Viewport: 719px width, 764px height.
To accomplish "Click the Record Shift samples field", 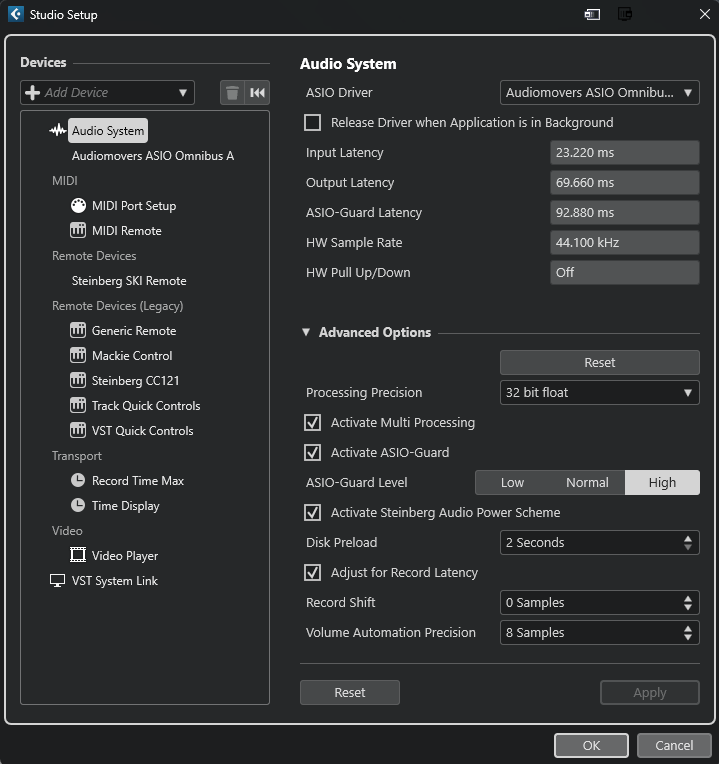I will 589,603.
